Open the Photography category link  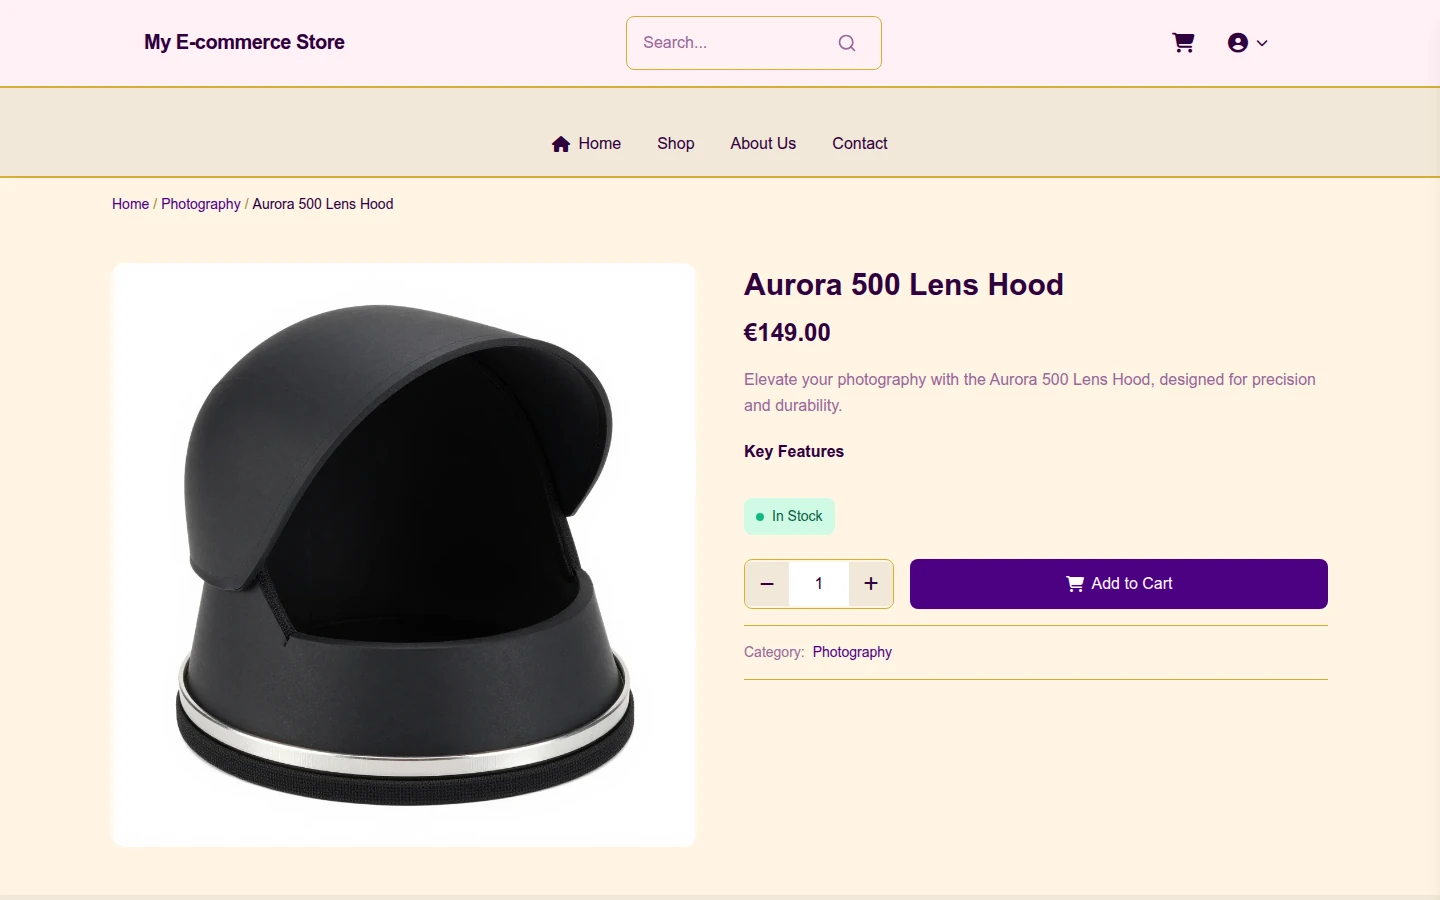click(x=852, y=652)
